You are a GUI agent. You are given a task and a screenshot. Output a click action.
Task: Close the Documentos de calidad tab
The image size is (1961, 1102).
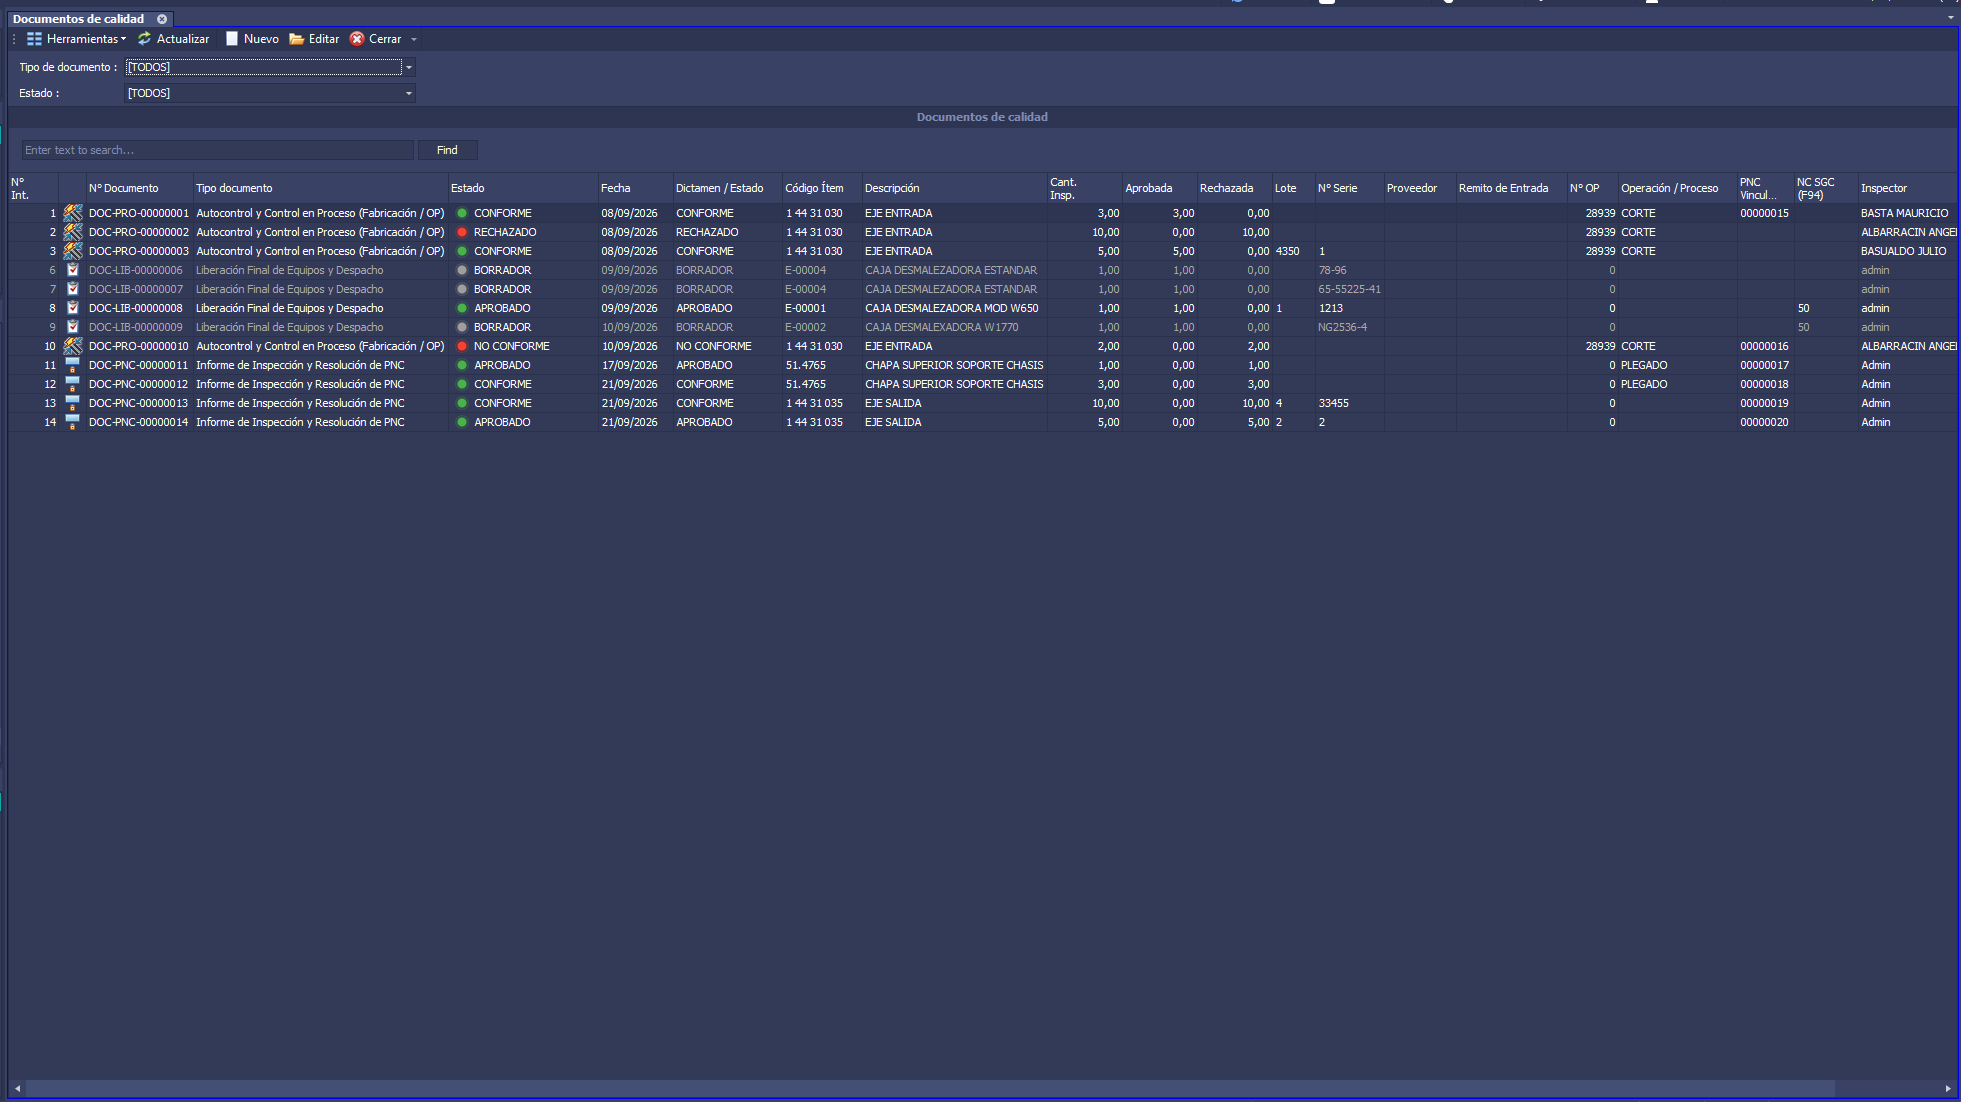pyautogui.click(x=162, y=19)
